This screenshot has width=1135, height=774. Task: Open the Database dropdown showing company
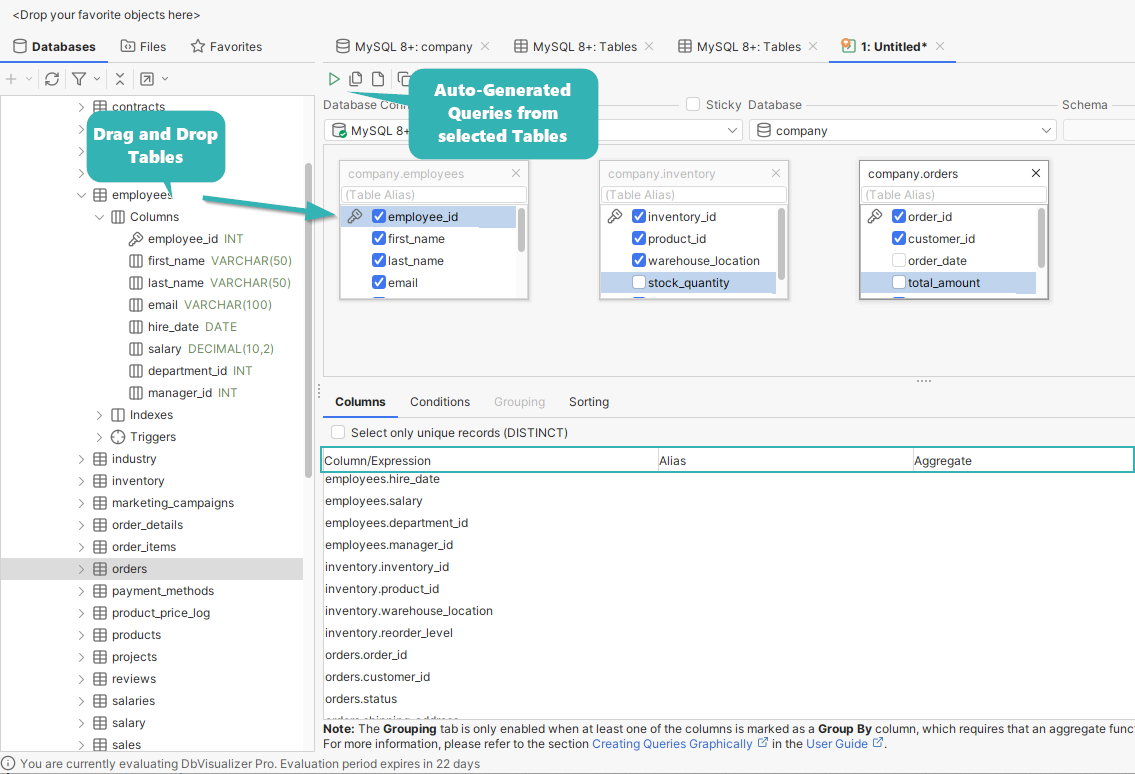pos(902,130)
